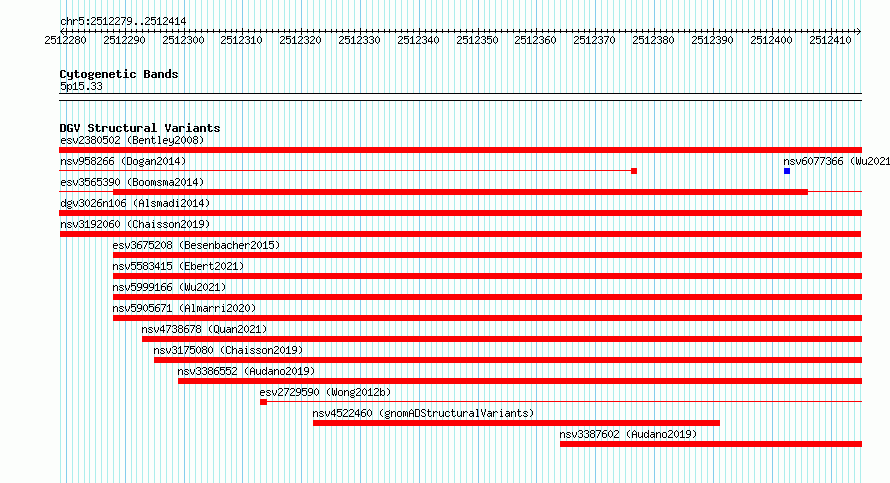The image size is (890, 483).
Task: Click ruler position 2512280
Action: (65, 40)
